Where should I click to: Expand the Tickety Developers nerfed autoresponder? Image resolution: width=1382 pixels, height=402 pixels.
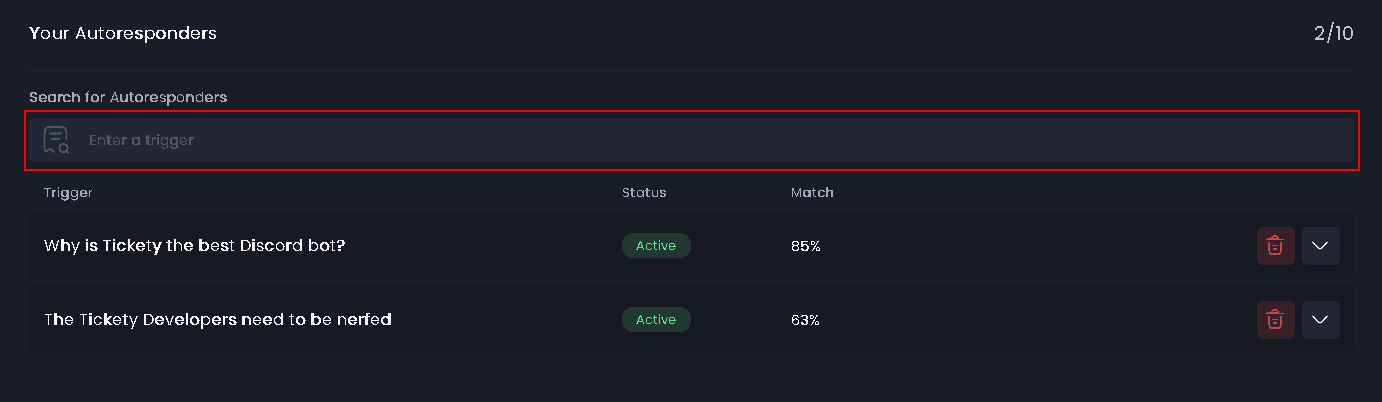click(1320, 320)
